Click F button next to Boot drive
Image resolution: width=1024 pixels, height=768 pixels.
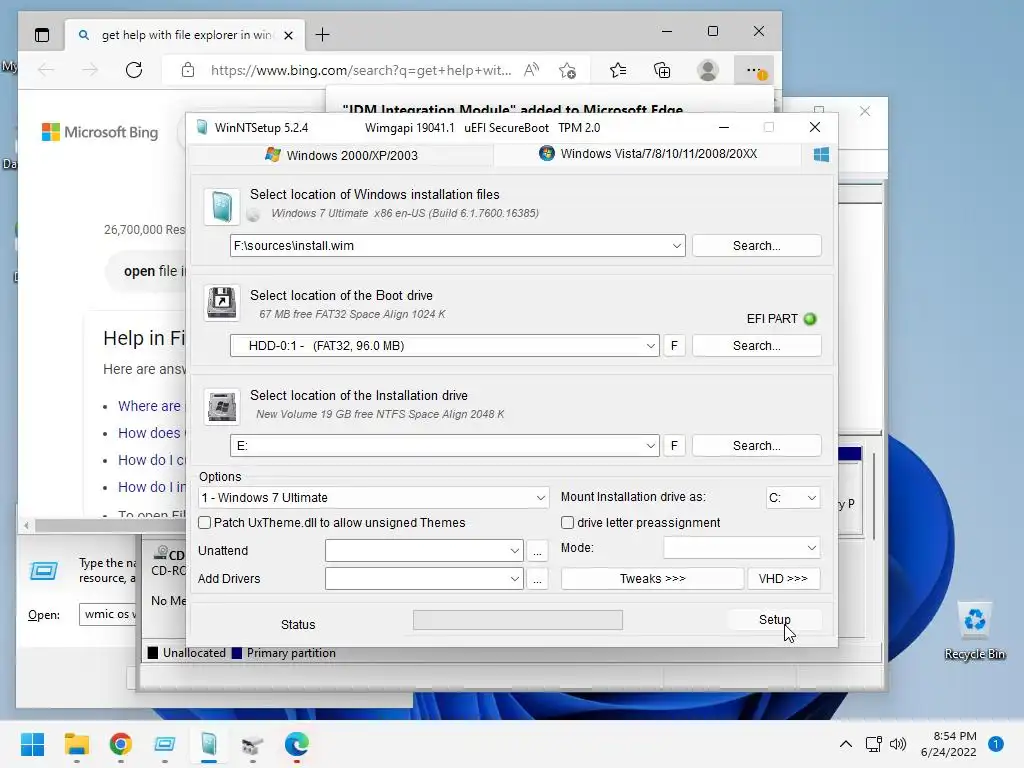pos(674,345)
